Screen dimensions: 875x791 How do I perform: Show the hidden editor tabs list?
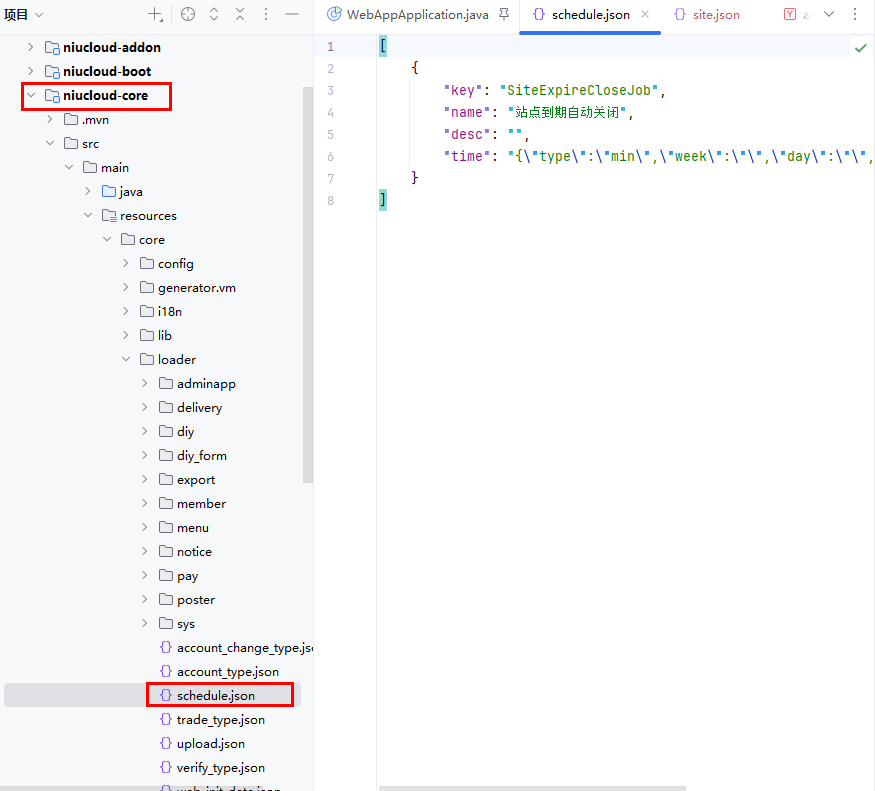[x=829, y=15]
